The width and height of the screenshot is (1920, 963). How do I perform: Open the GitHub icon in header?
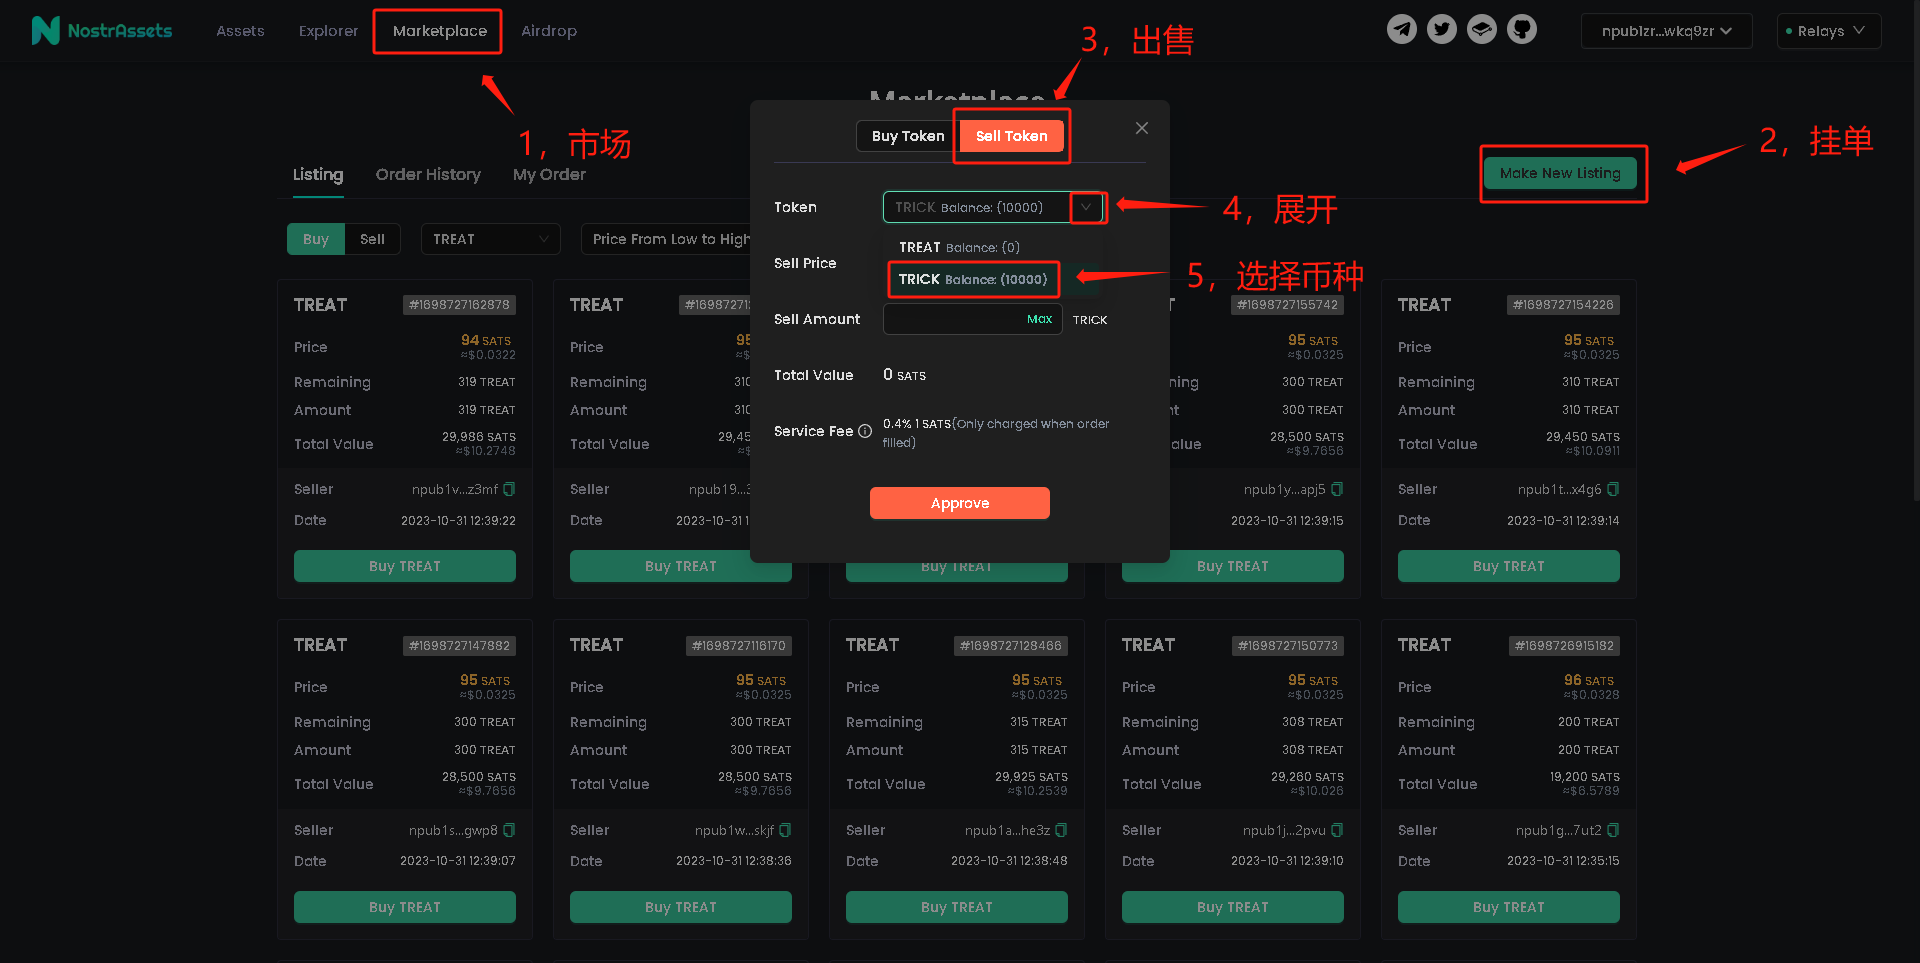pos(1522,29)
